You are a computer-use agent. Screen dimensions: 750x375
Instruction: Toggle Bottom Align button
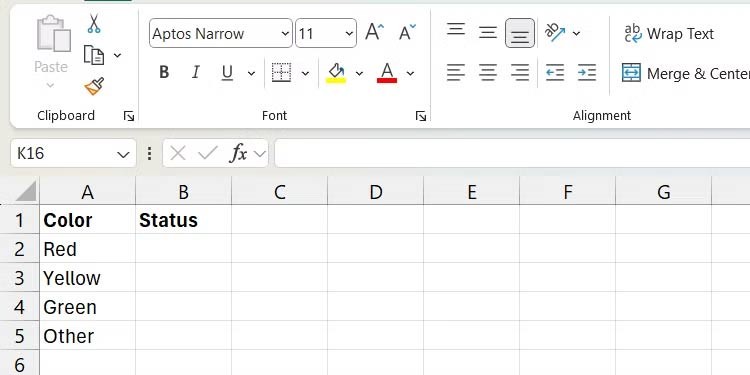tap(520, 33)
